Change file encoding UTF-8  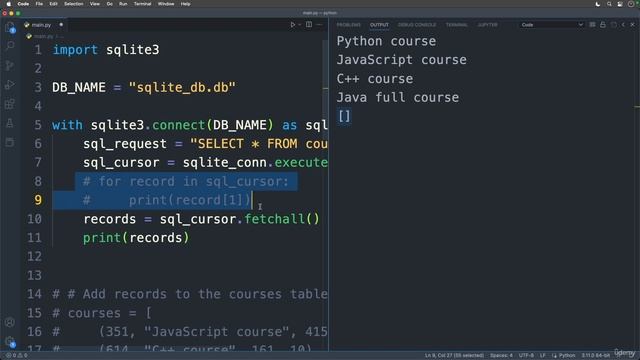tap(526, 356)
